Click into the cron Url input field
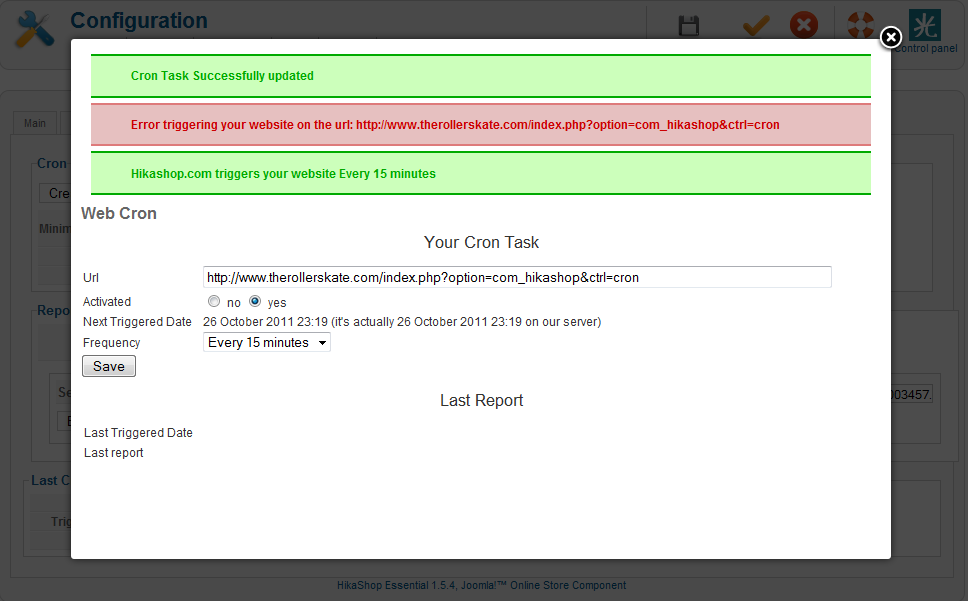 (x=517, y=277)
